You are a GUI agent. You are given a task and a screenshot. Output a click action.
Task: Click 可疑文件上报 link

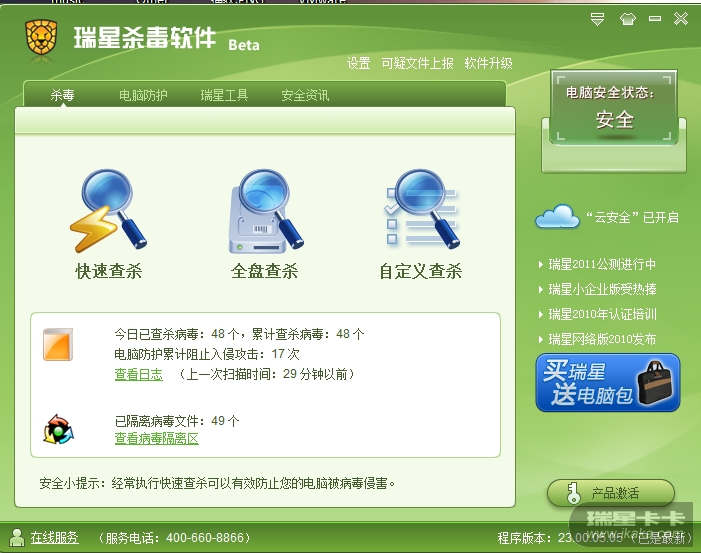pyautogui.click(x=417, y=63)
